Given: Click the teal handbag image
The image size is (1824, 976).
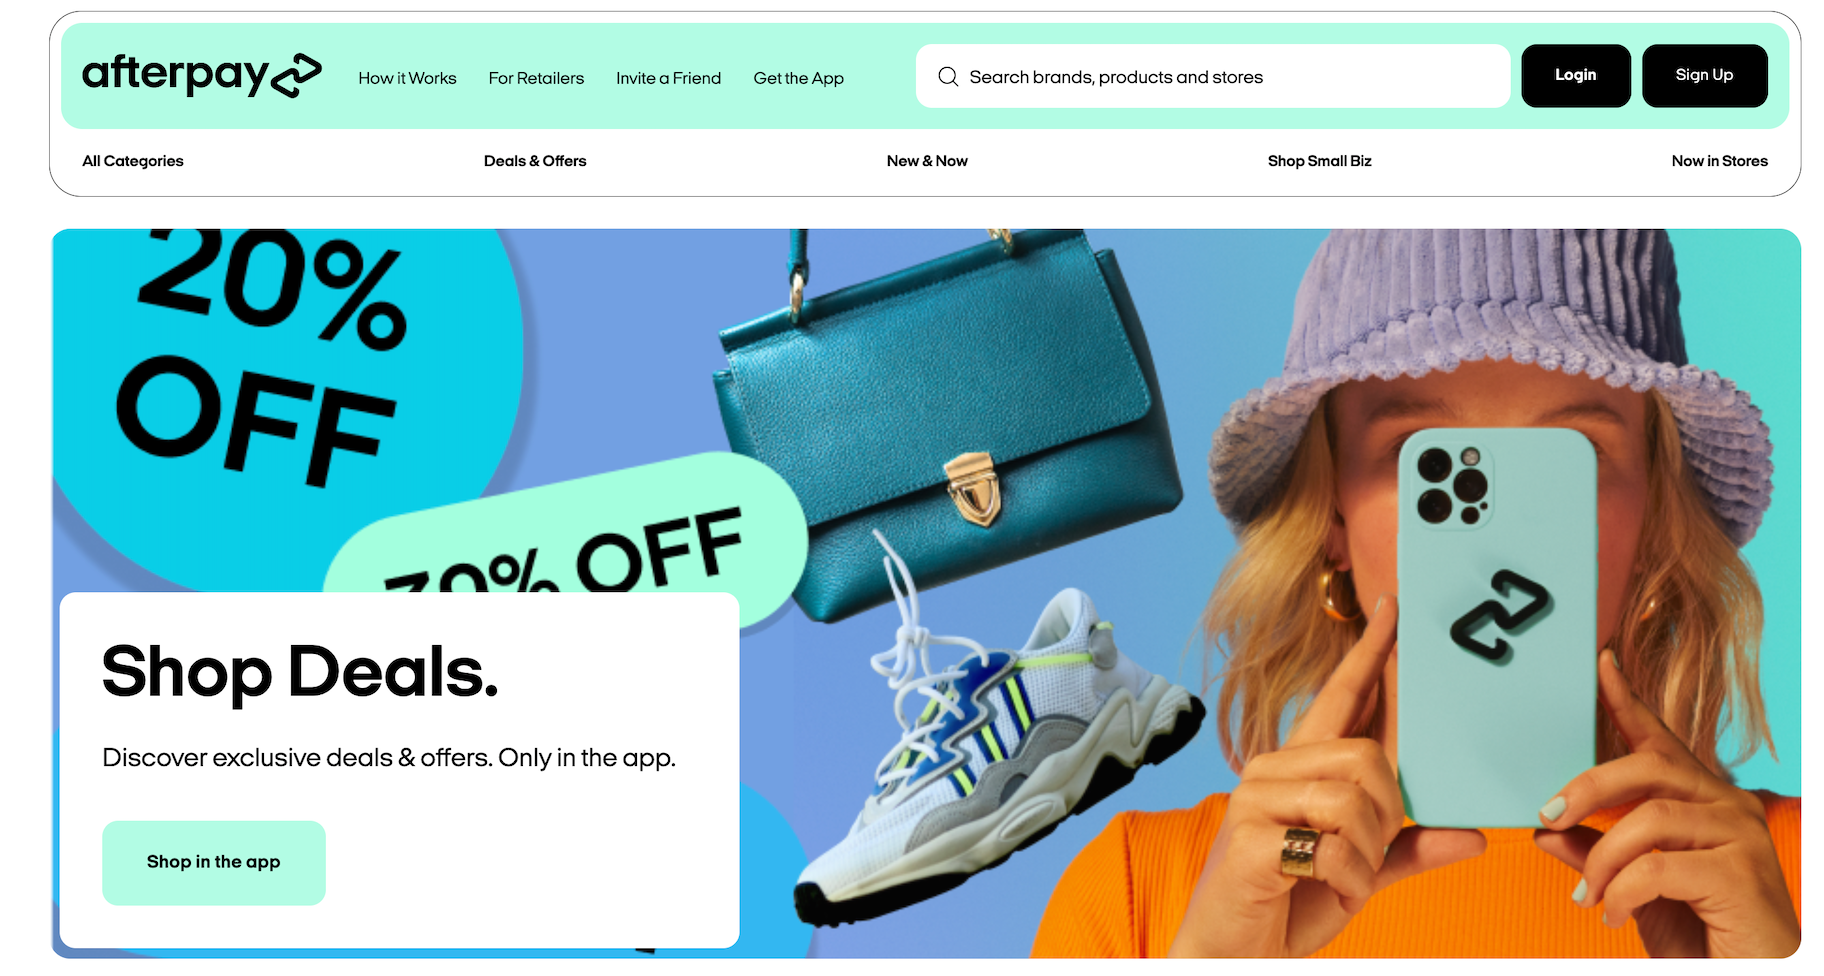Looking at the screenshot, I should [x=945, y=420].
